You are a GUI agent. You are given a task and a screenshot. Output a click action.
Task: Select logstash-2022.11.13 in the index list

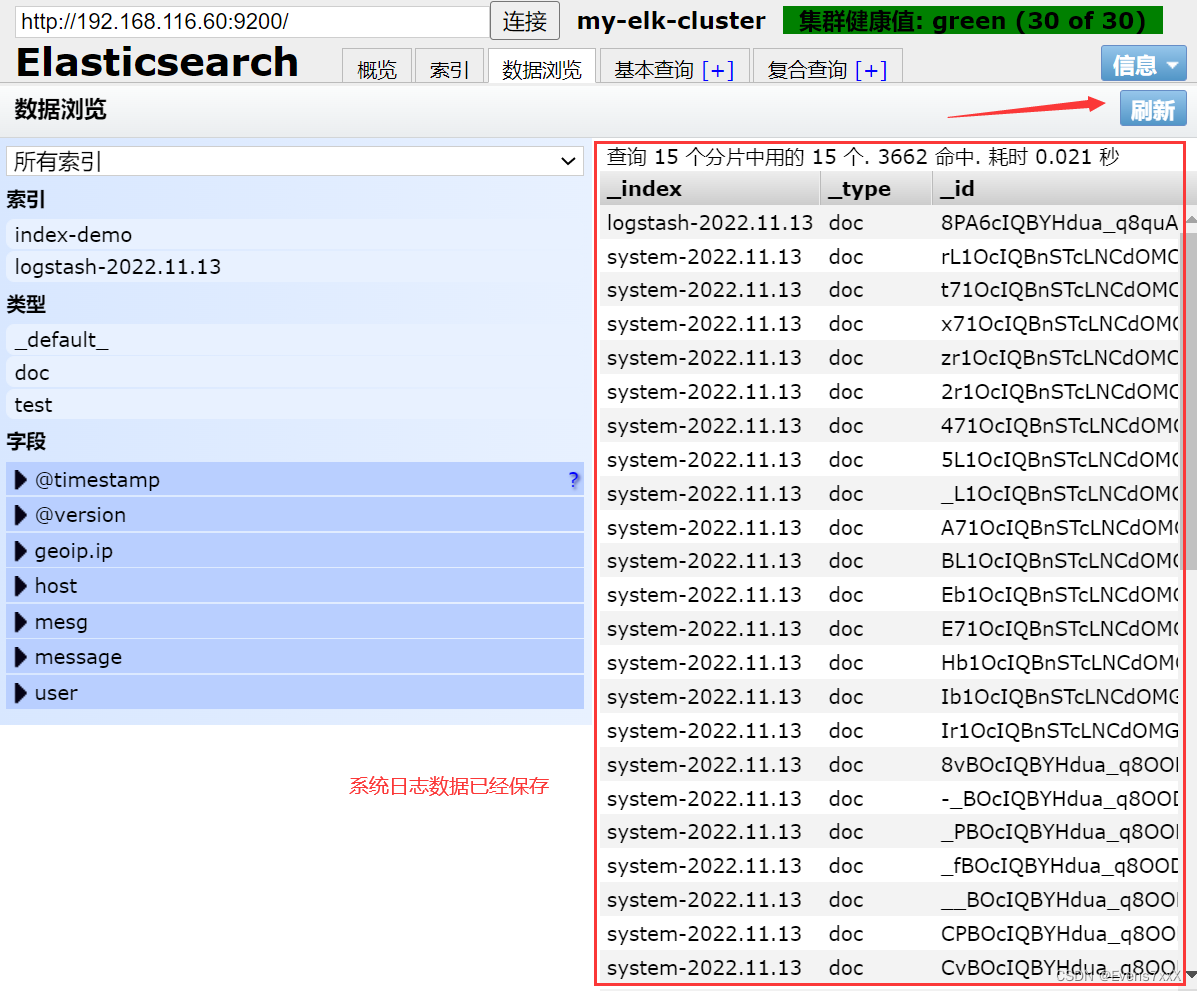[295, 266]
